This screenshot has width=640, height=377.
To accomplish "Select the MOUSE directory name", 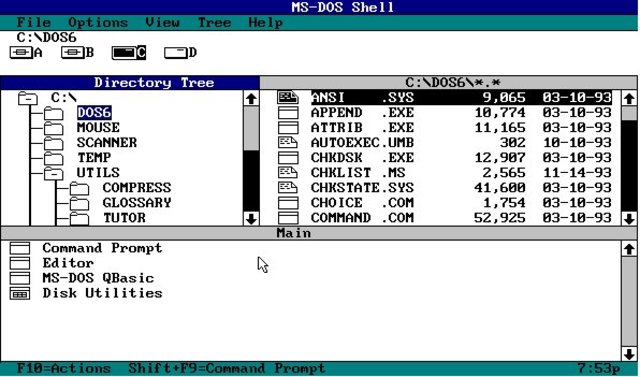I will tap(98, 128).
